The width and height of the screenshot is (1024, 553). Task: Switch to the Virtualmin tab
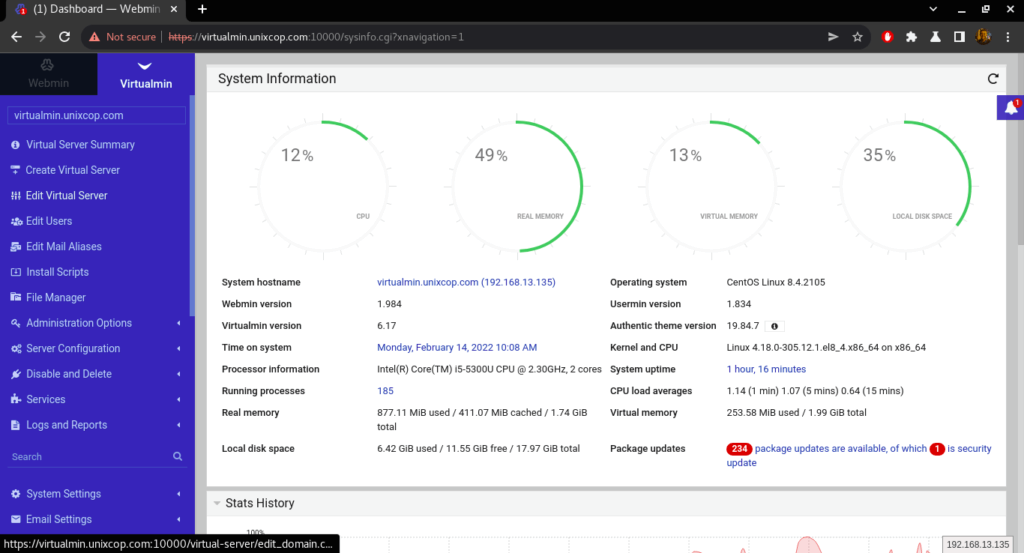[146, 74]
